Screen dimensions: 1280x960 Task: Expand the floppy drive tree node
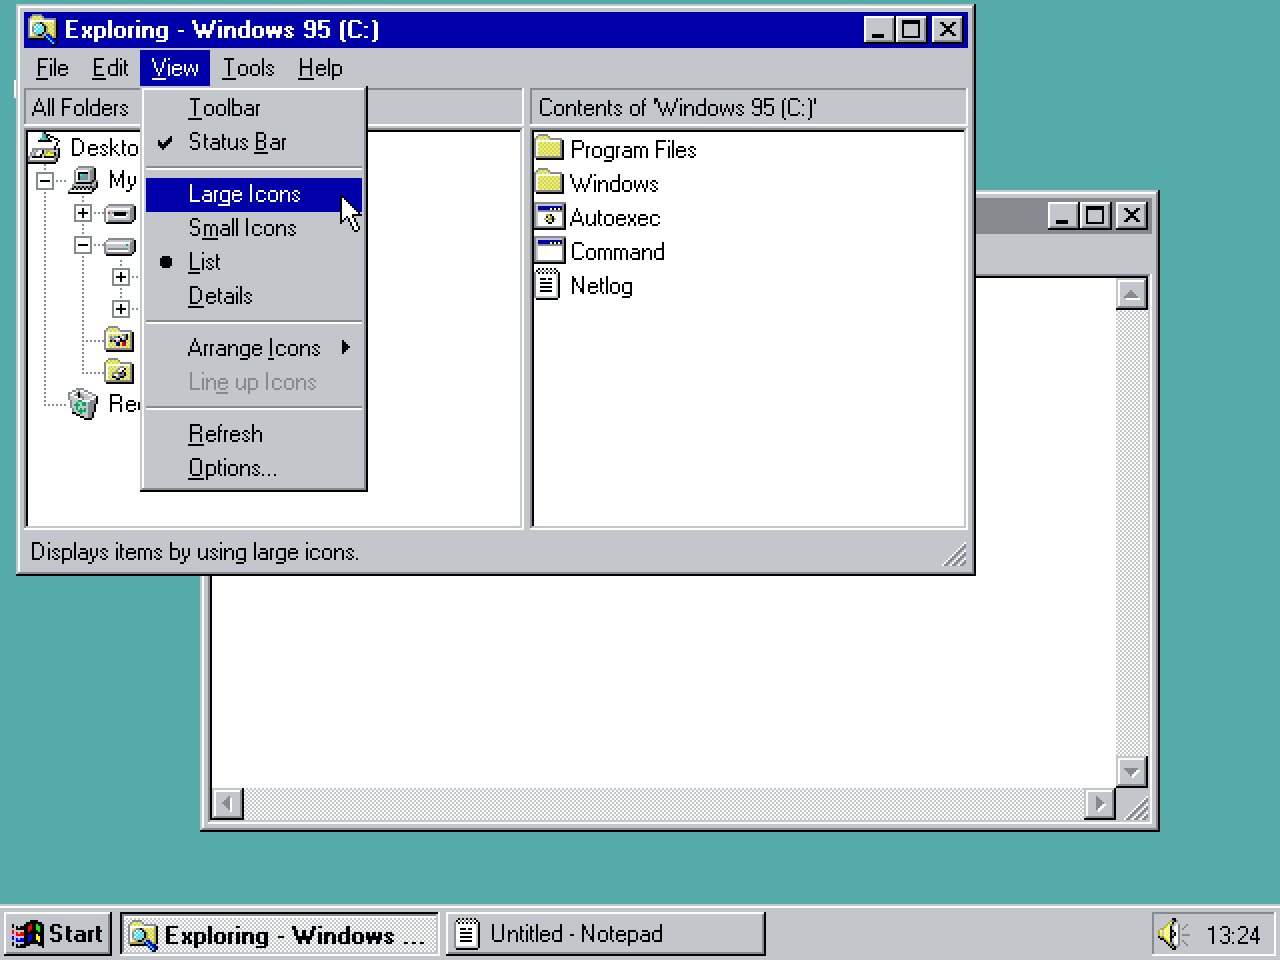83,213
